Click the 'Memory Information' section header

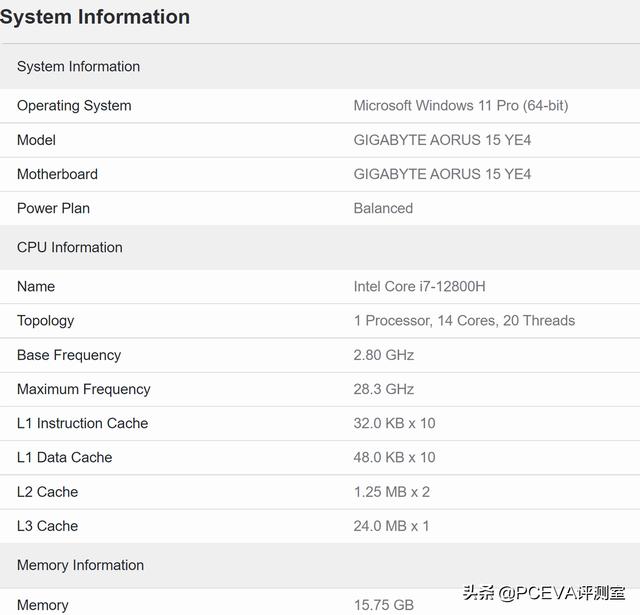click(320, 565)
